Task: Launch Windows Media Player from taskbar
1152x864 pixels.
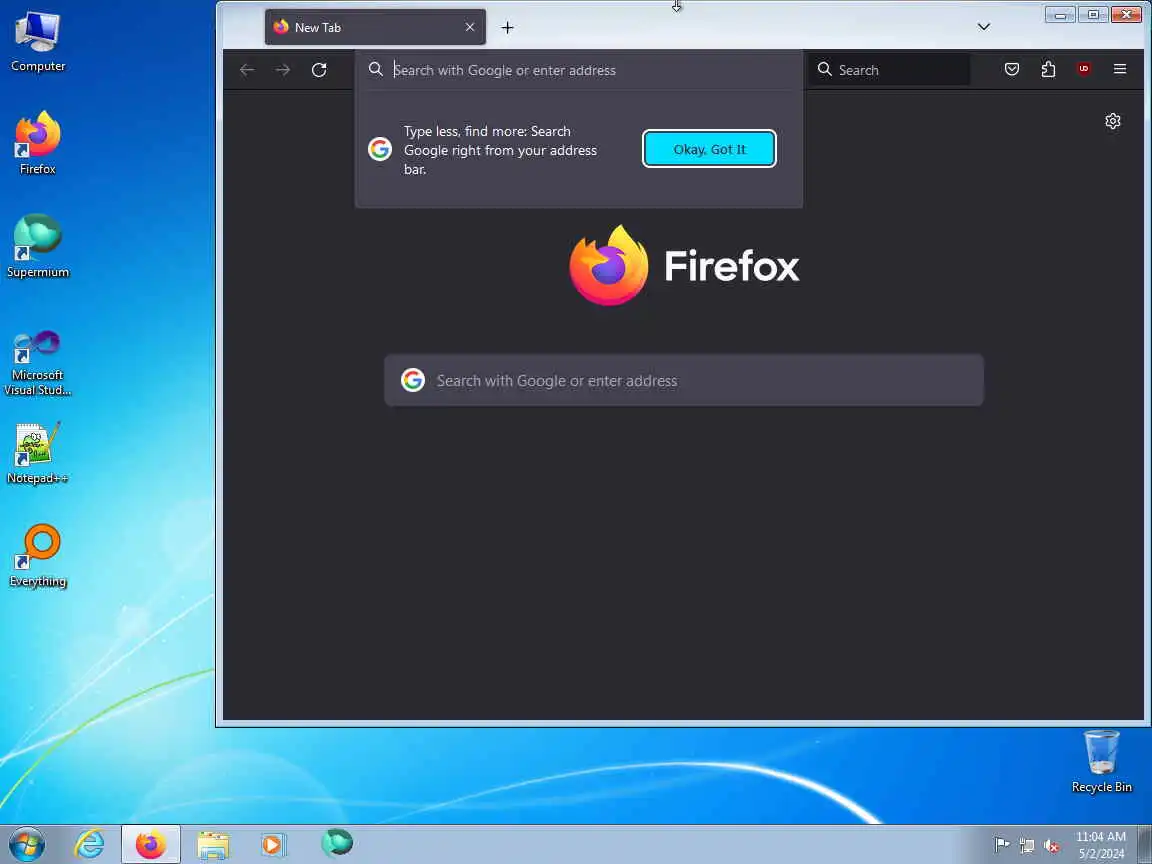Action: tap(273, 845)
